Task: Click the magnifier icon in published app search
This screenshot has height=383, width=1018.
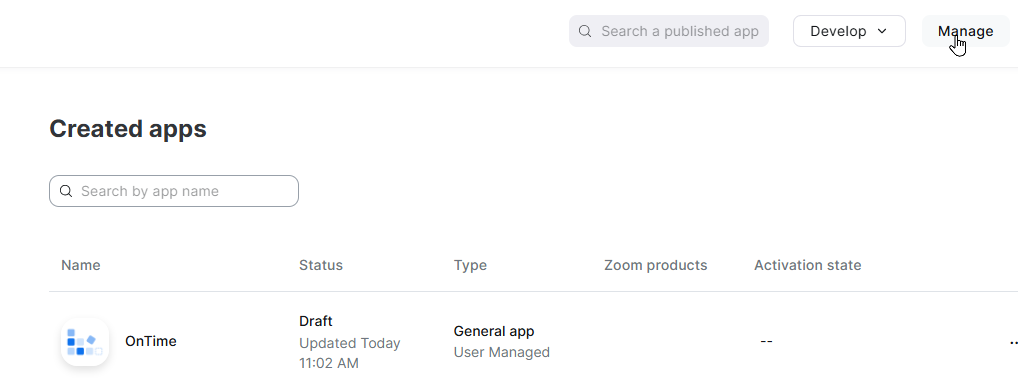Action: pyautogui.click(x=585, y=31)
